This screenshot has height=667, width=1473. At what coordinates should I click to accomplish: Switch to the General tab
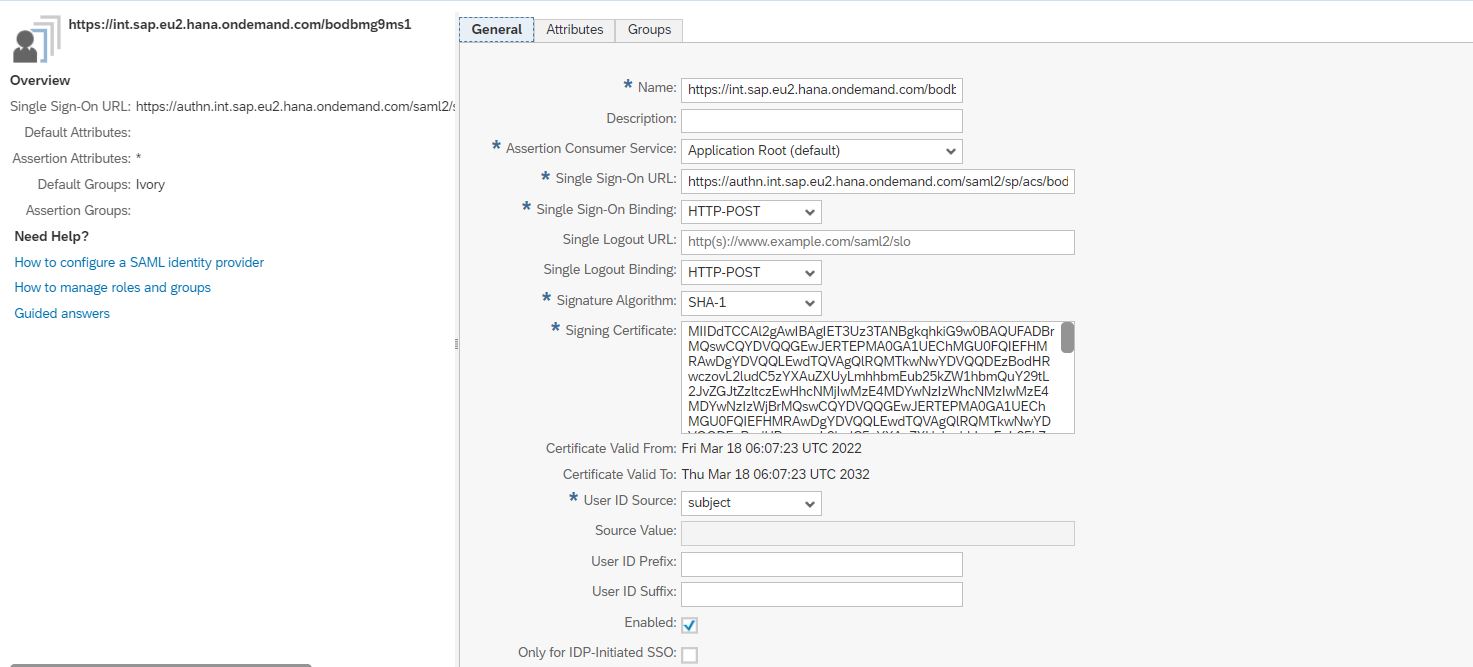click(x=497, y=29)
